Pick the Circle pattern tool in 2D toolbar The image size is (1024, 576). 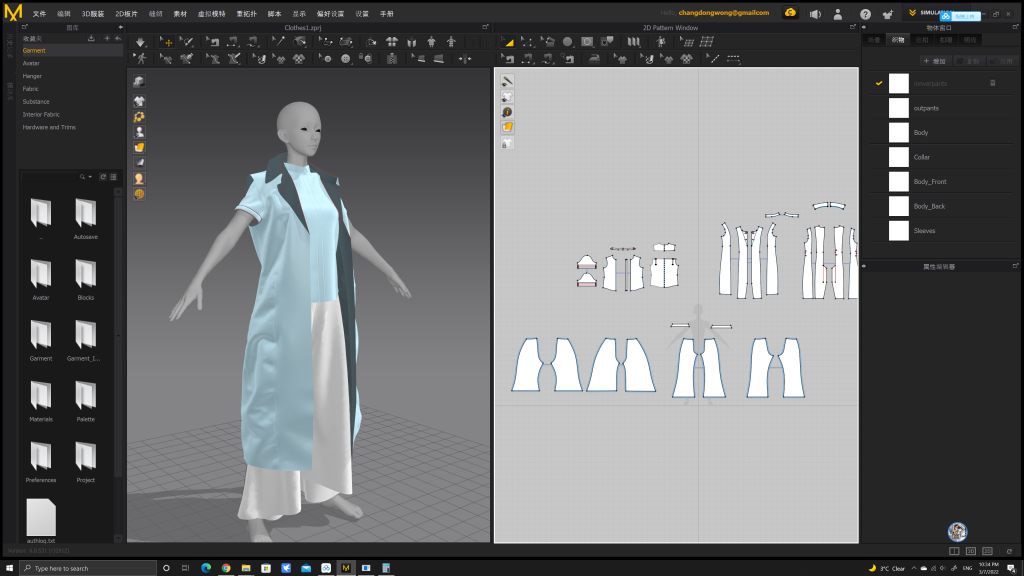(x=567, y=42)
